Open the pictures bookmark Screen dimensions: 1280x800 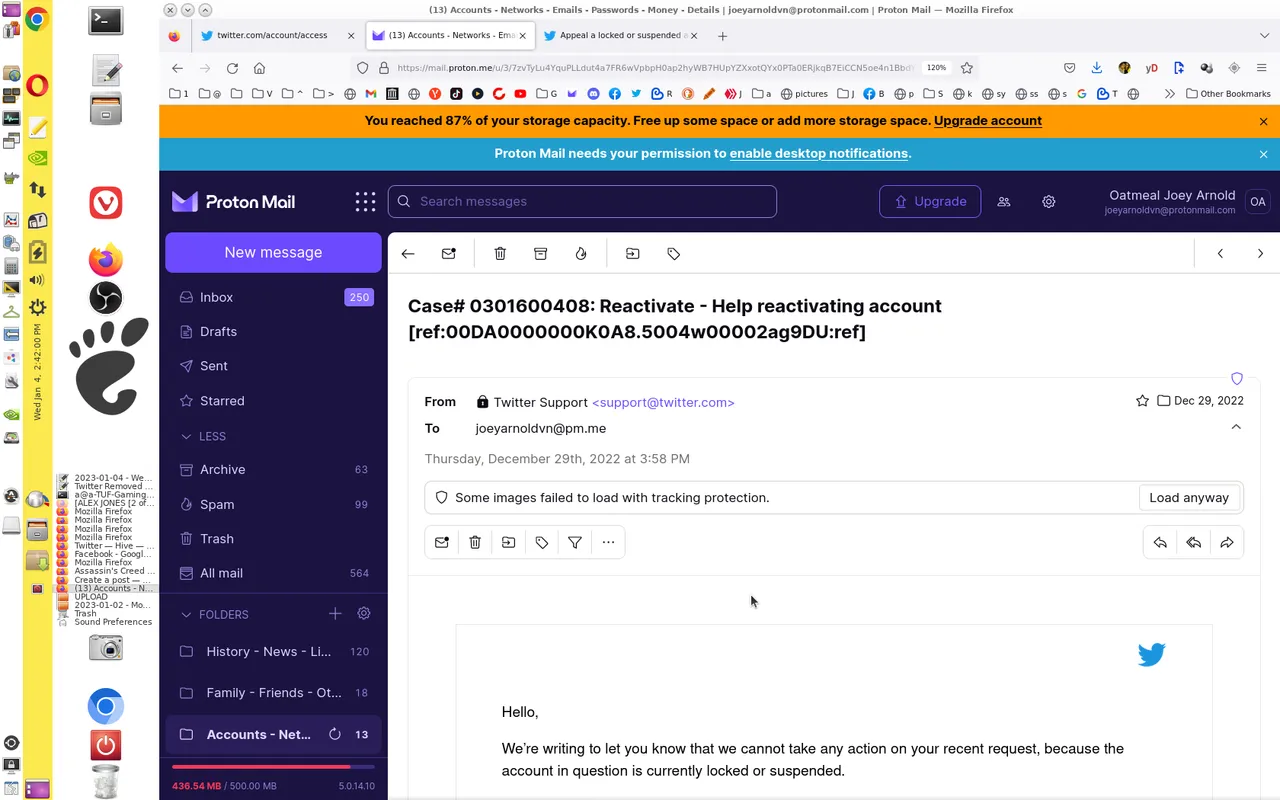(805, 94)
